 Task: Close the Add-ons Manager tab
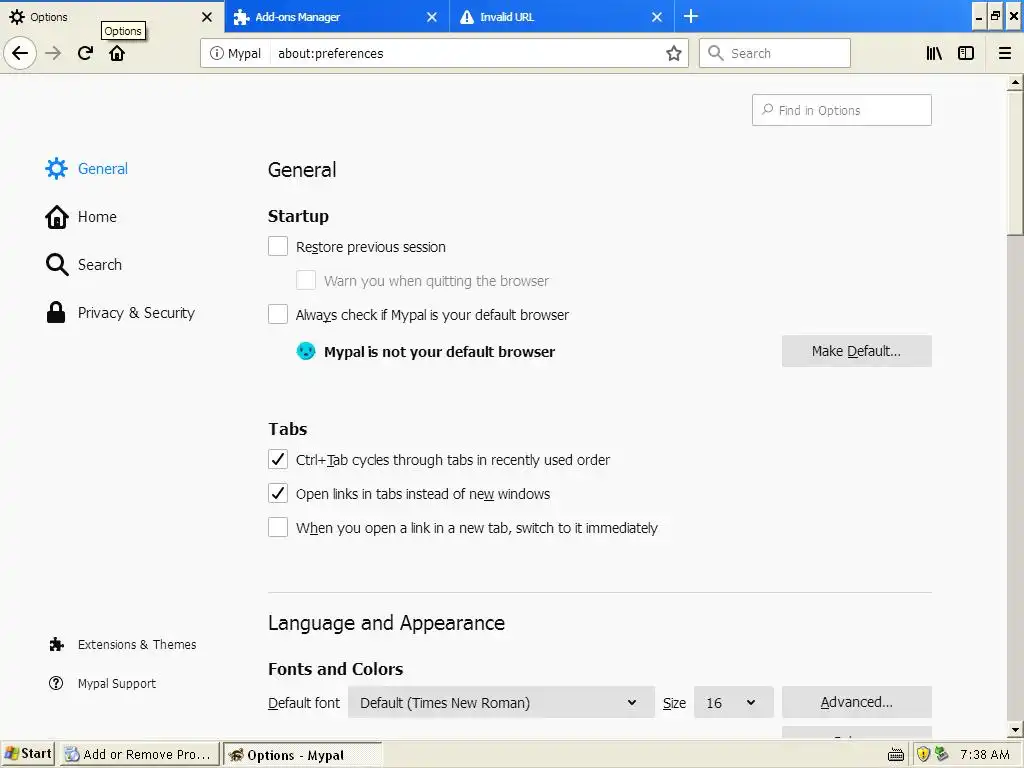point(432,17)
